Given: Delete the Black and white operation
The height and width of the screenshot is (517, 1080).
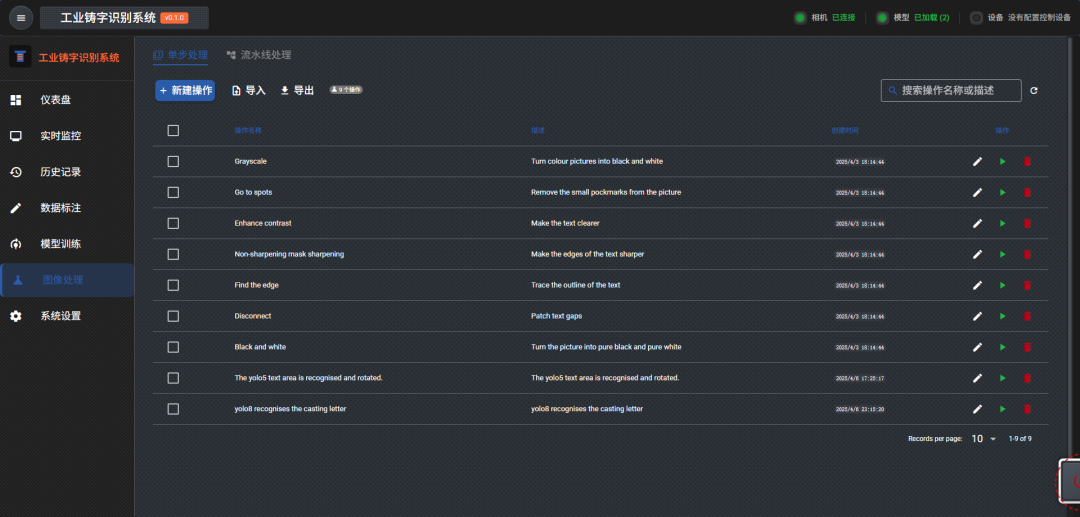Looking at the screenshot, I should [x=1027, y=347].
